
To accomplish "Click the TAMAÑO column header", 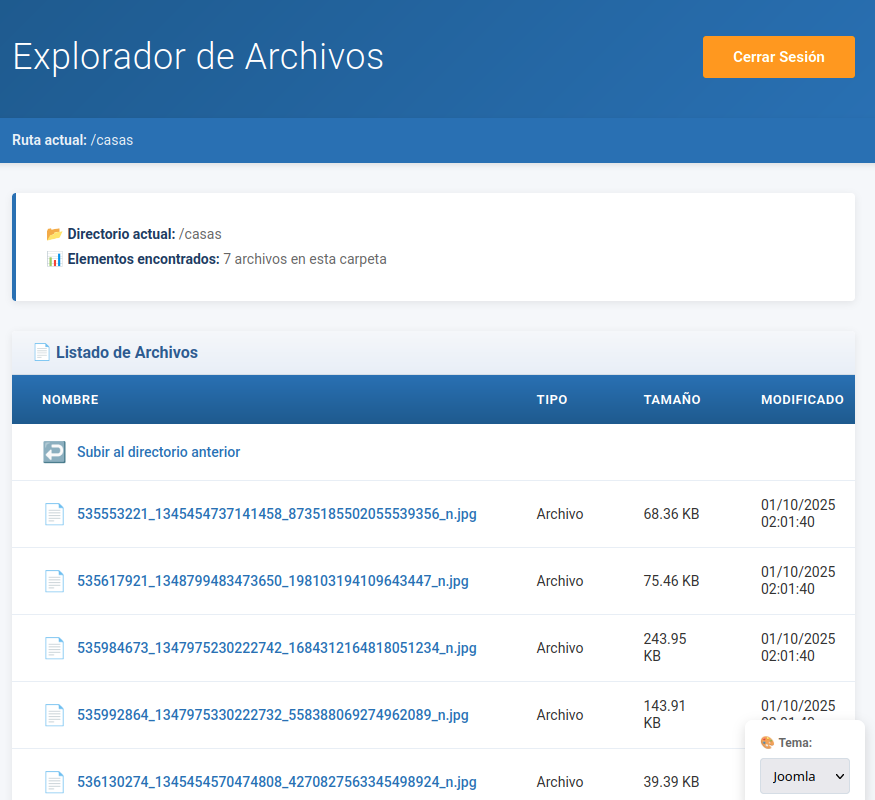I will click(x=672, y=400).
